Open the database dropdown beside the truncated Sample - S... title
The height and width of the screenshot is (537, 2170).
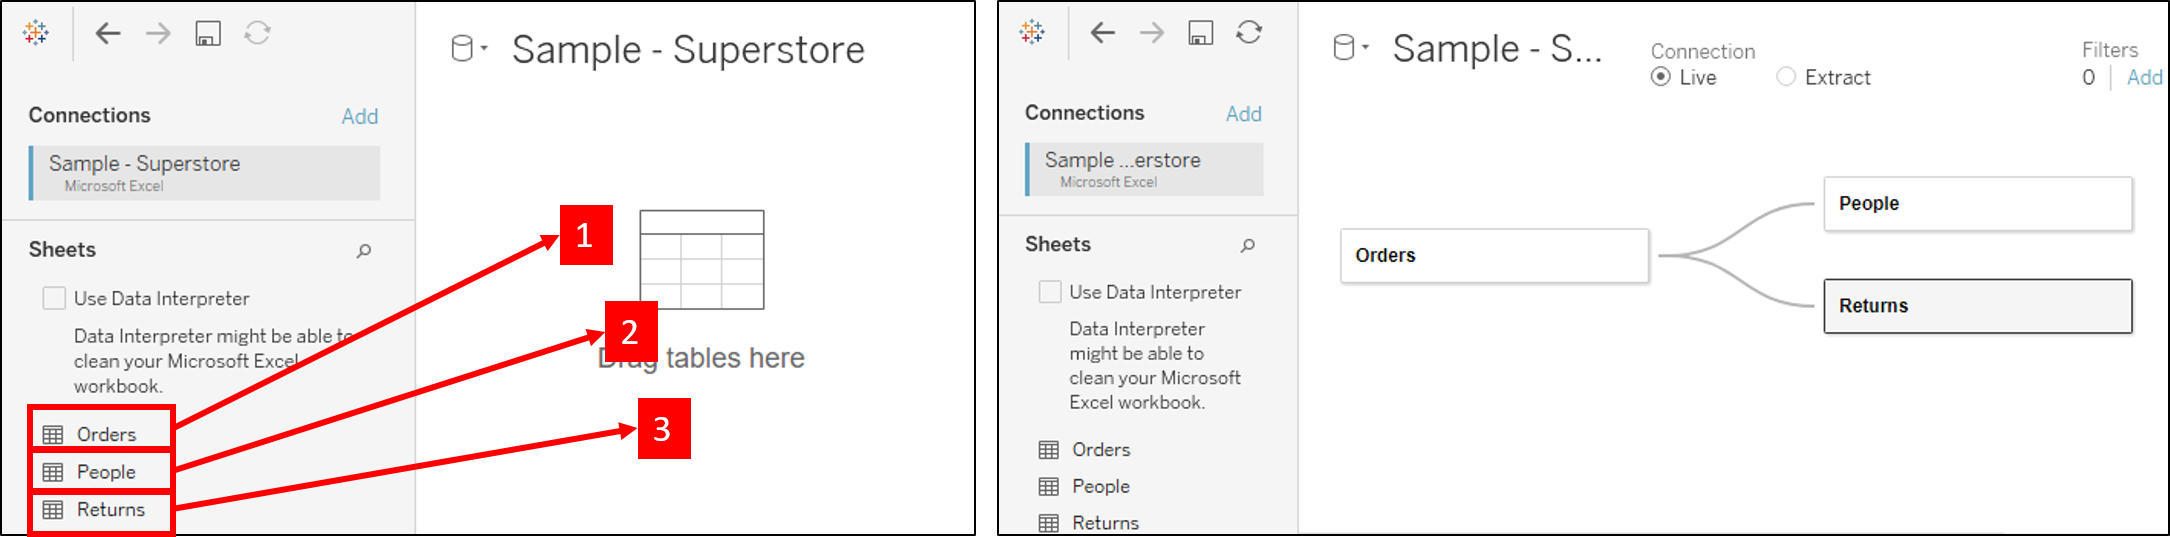1350,48
